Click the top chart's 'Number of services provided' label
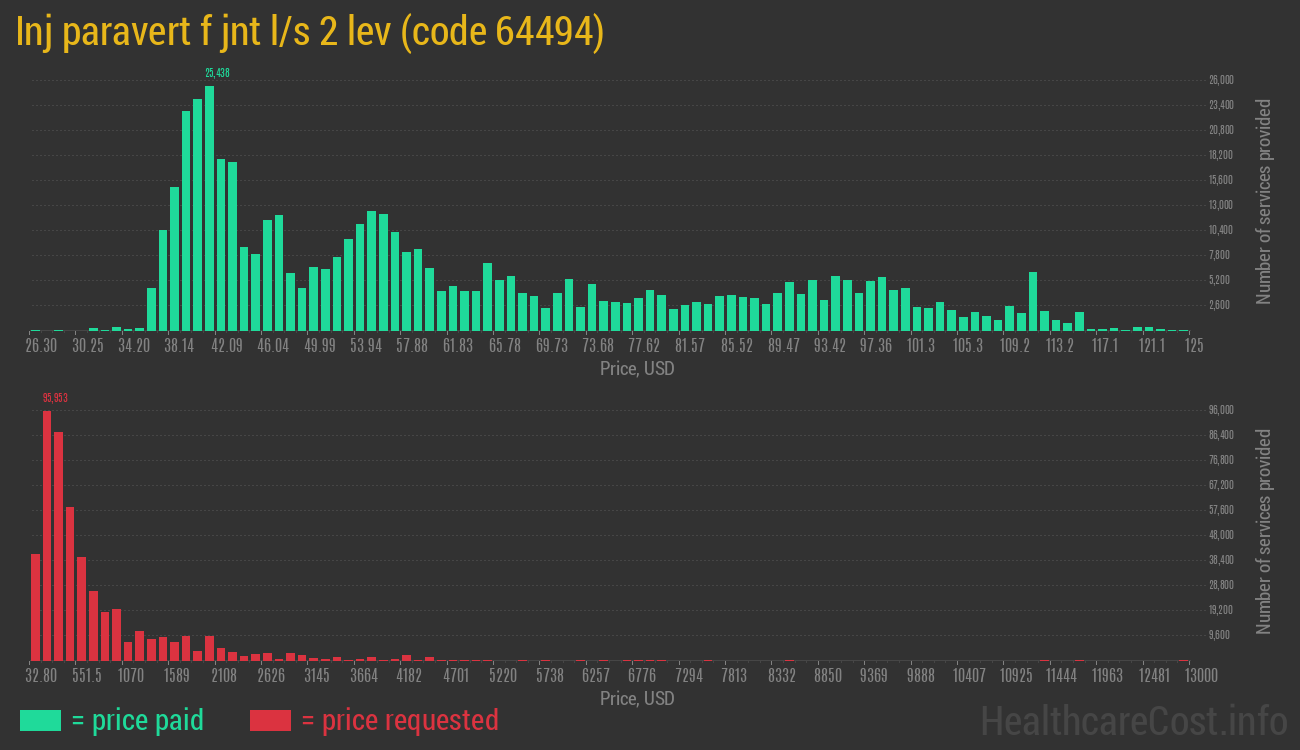 [1264, 201]
